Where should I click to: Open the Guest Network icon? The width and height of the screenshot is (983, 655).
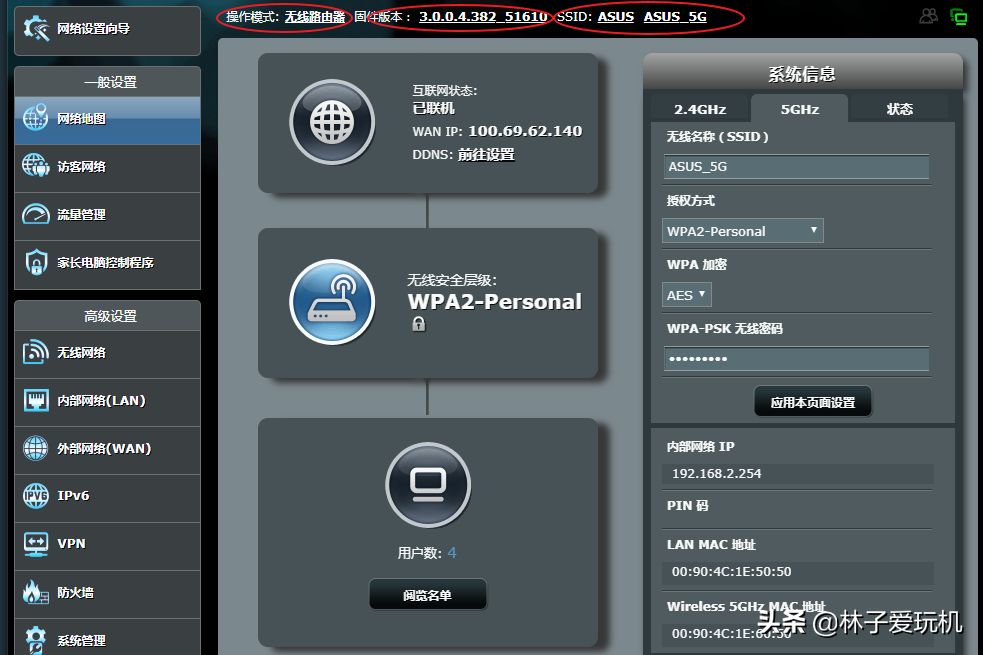(35, 166)
